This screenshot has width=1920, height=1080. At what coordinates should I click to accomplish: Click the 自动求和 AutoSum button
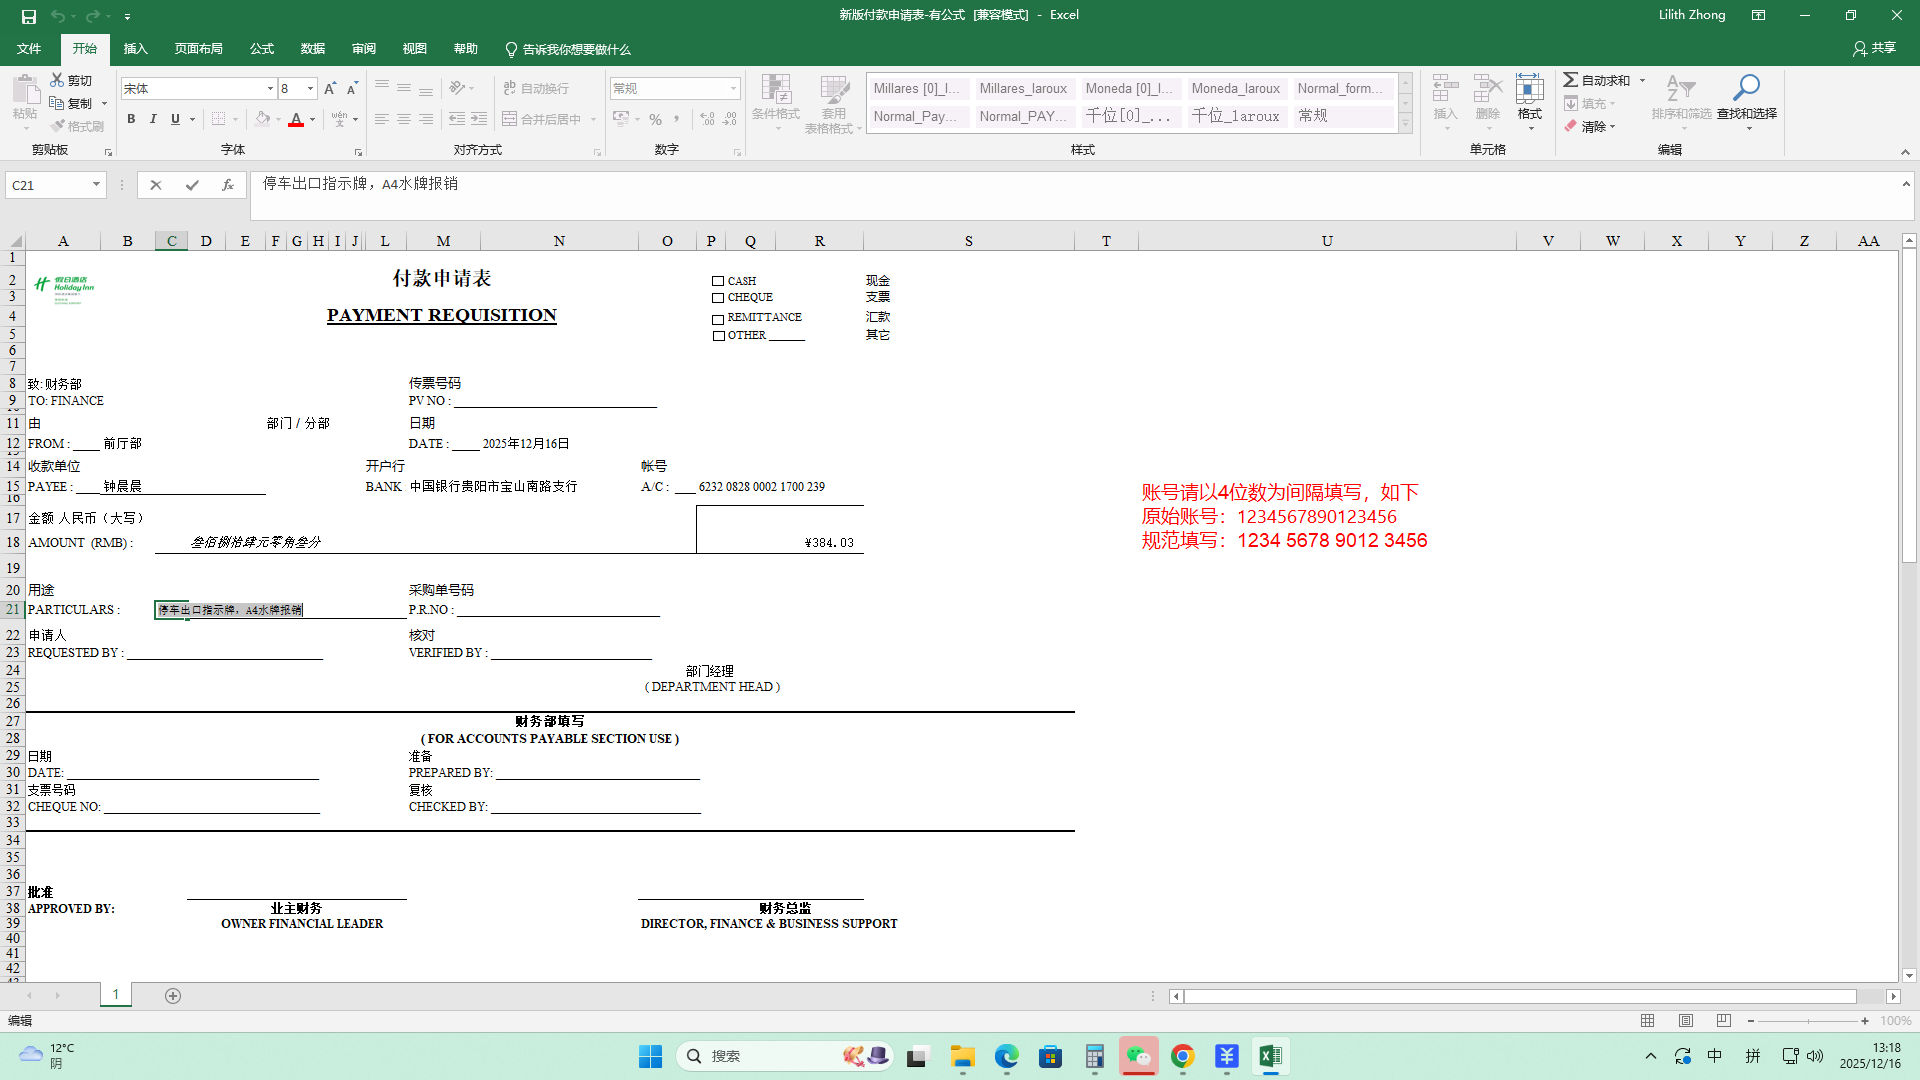tap(1598, 80)
